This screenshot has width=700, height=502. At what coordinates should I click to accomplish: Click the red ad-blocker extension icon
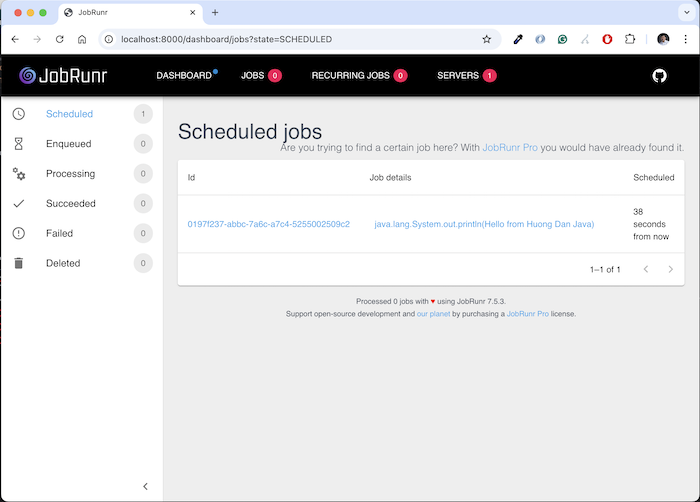pos(607,39)
